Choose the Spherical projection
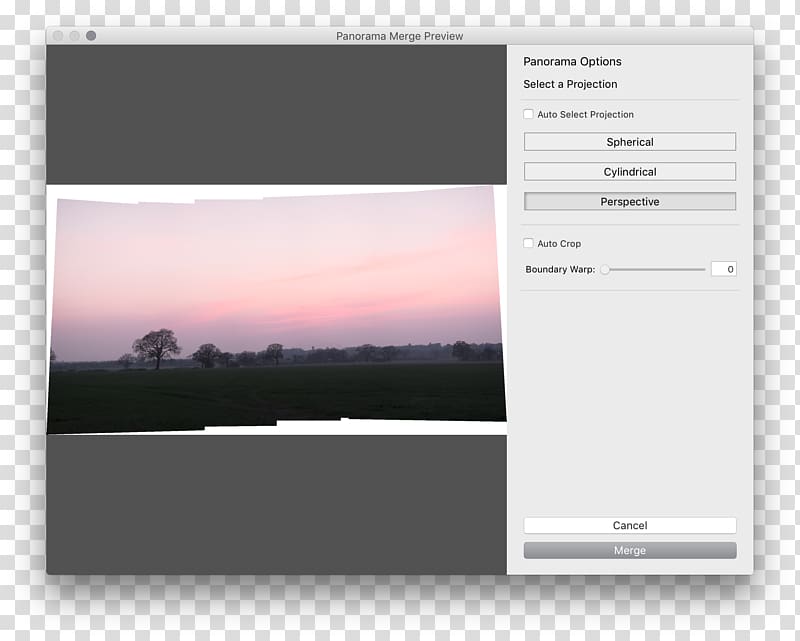 (x=630, y=142)
